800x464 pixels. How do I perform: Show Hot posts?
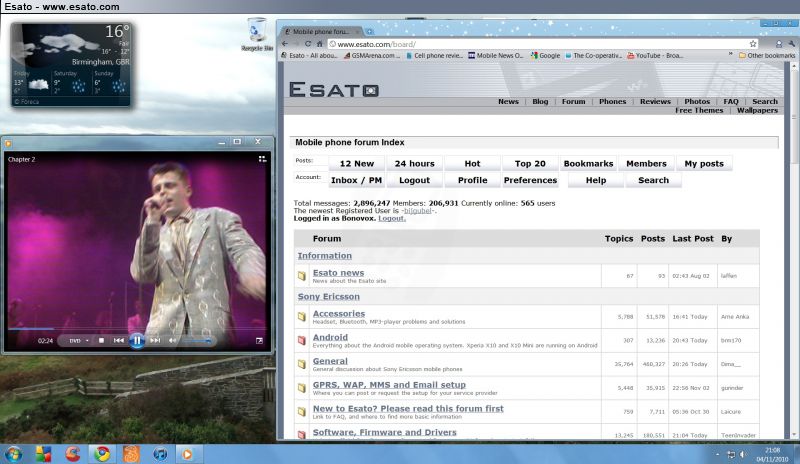point(472,163)
